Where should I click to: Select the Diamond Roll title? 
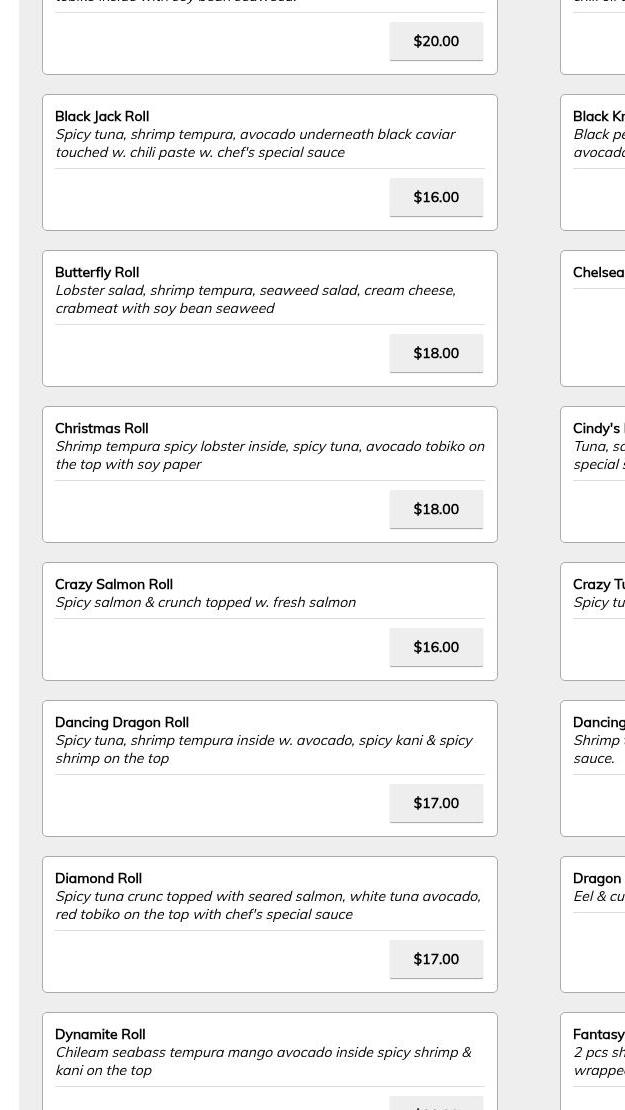[98, 879]
